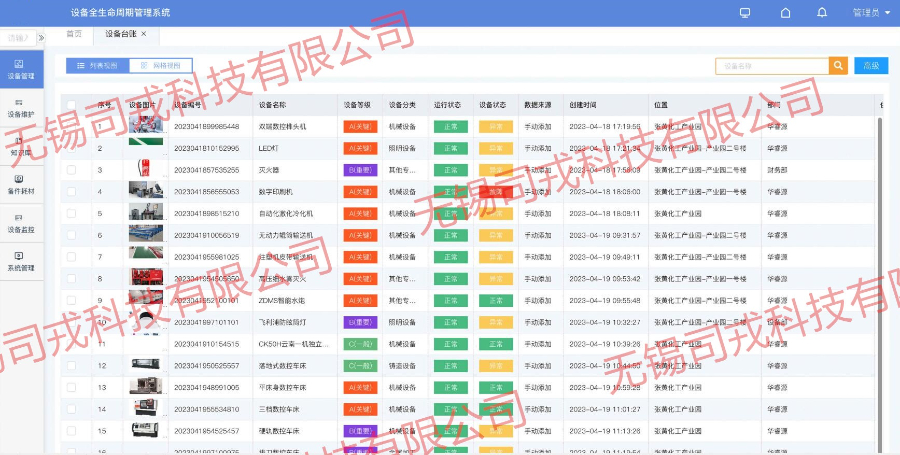
Task: Go to 备件耗材 sidebar module
Action: pos(20,184)
